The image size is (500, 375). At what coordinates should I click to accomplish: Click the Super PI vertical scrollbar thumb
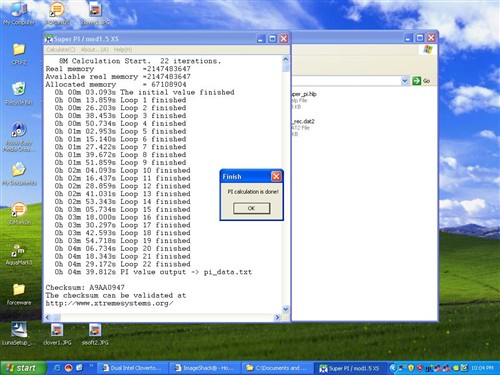(x=286, y=67)
